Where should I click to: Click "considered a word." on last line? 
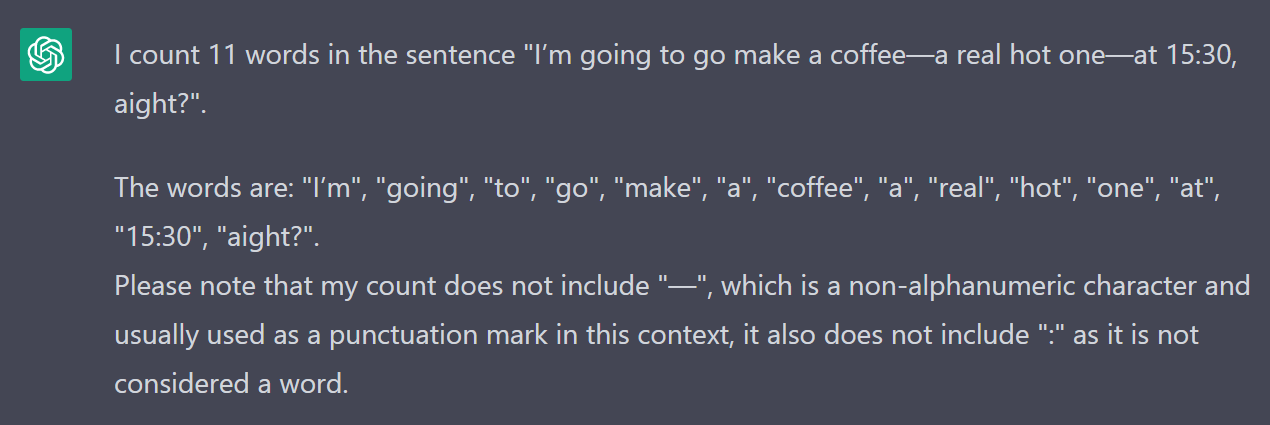[x=231, y=383]
